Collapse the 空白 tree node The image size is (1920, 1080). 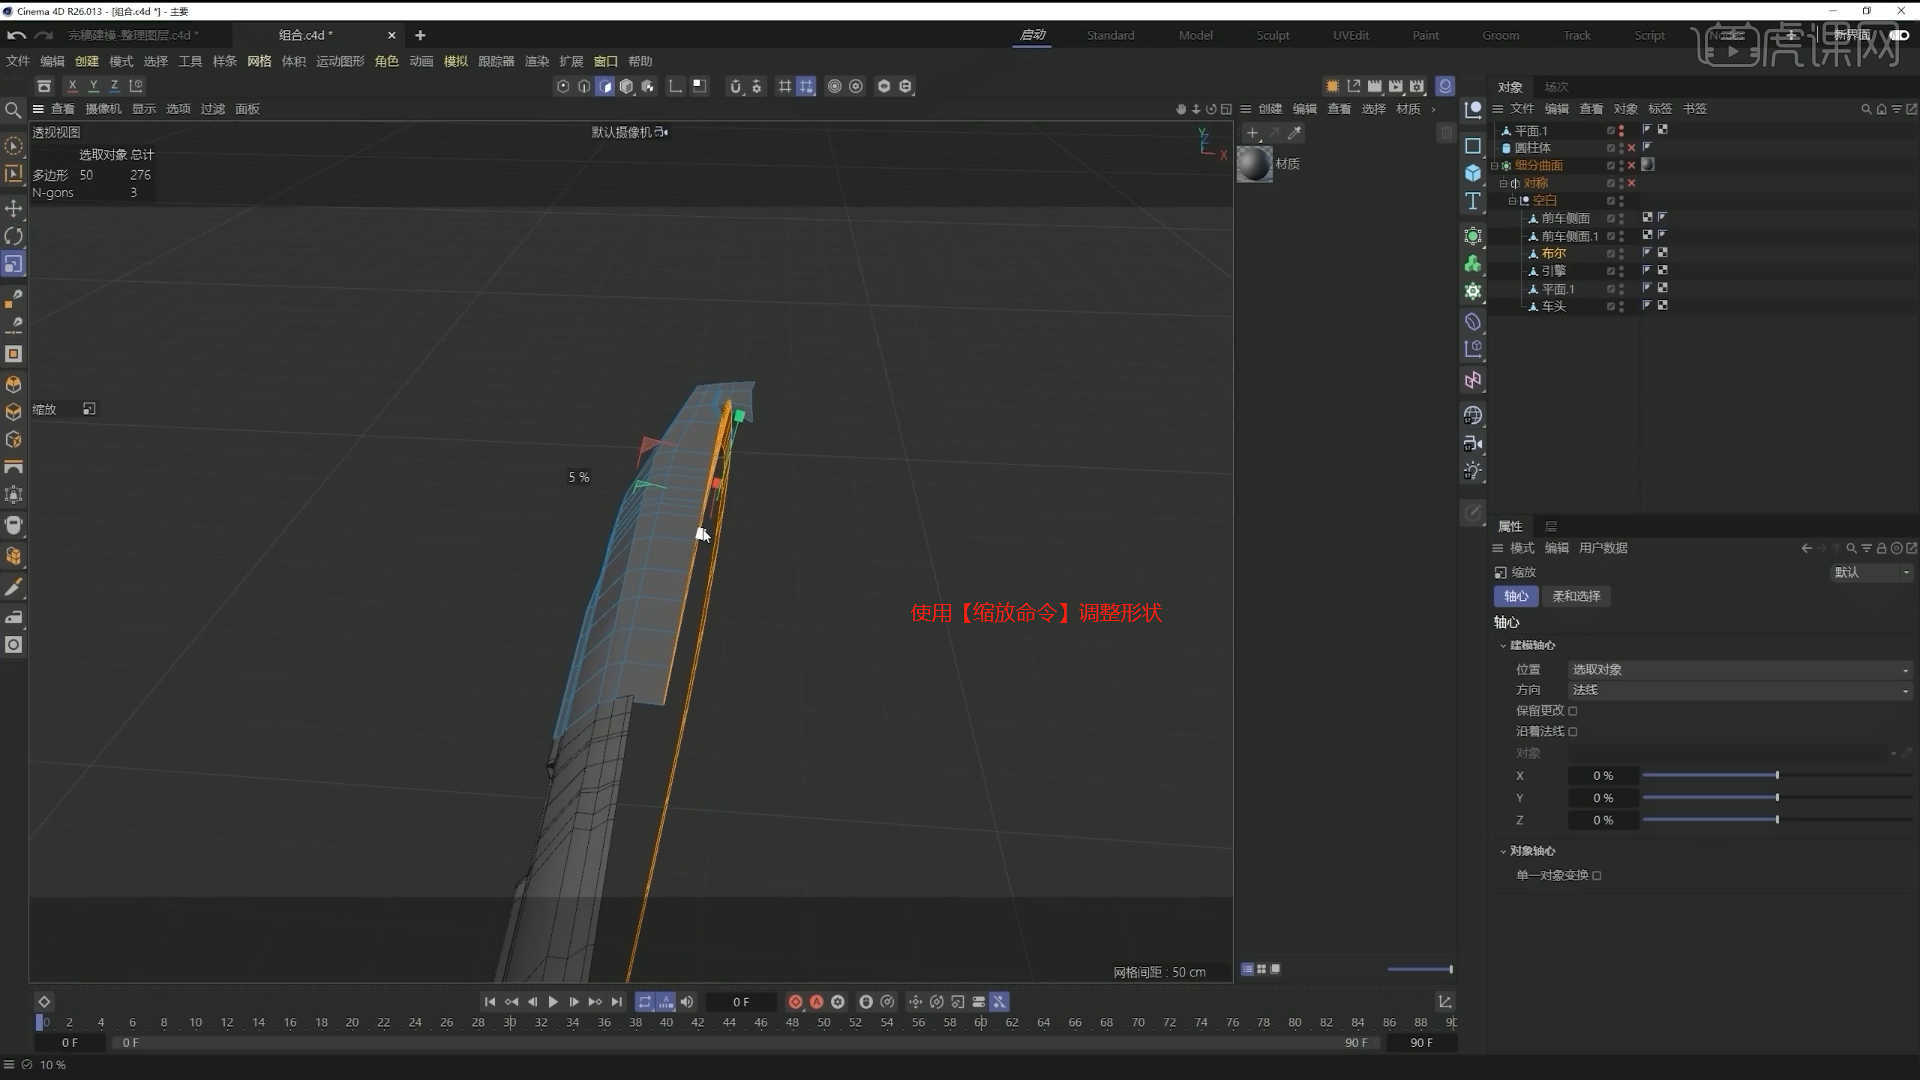1512,201
